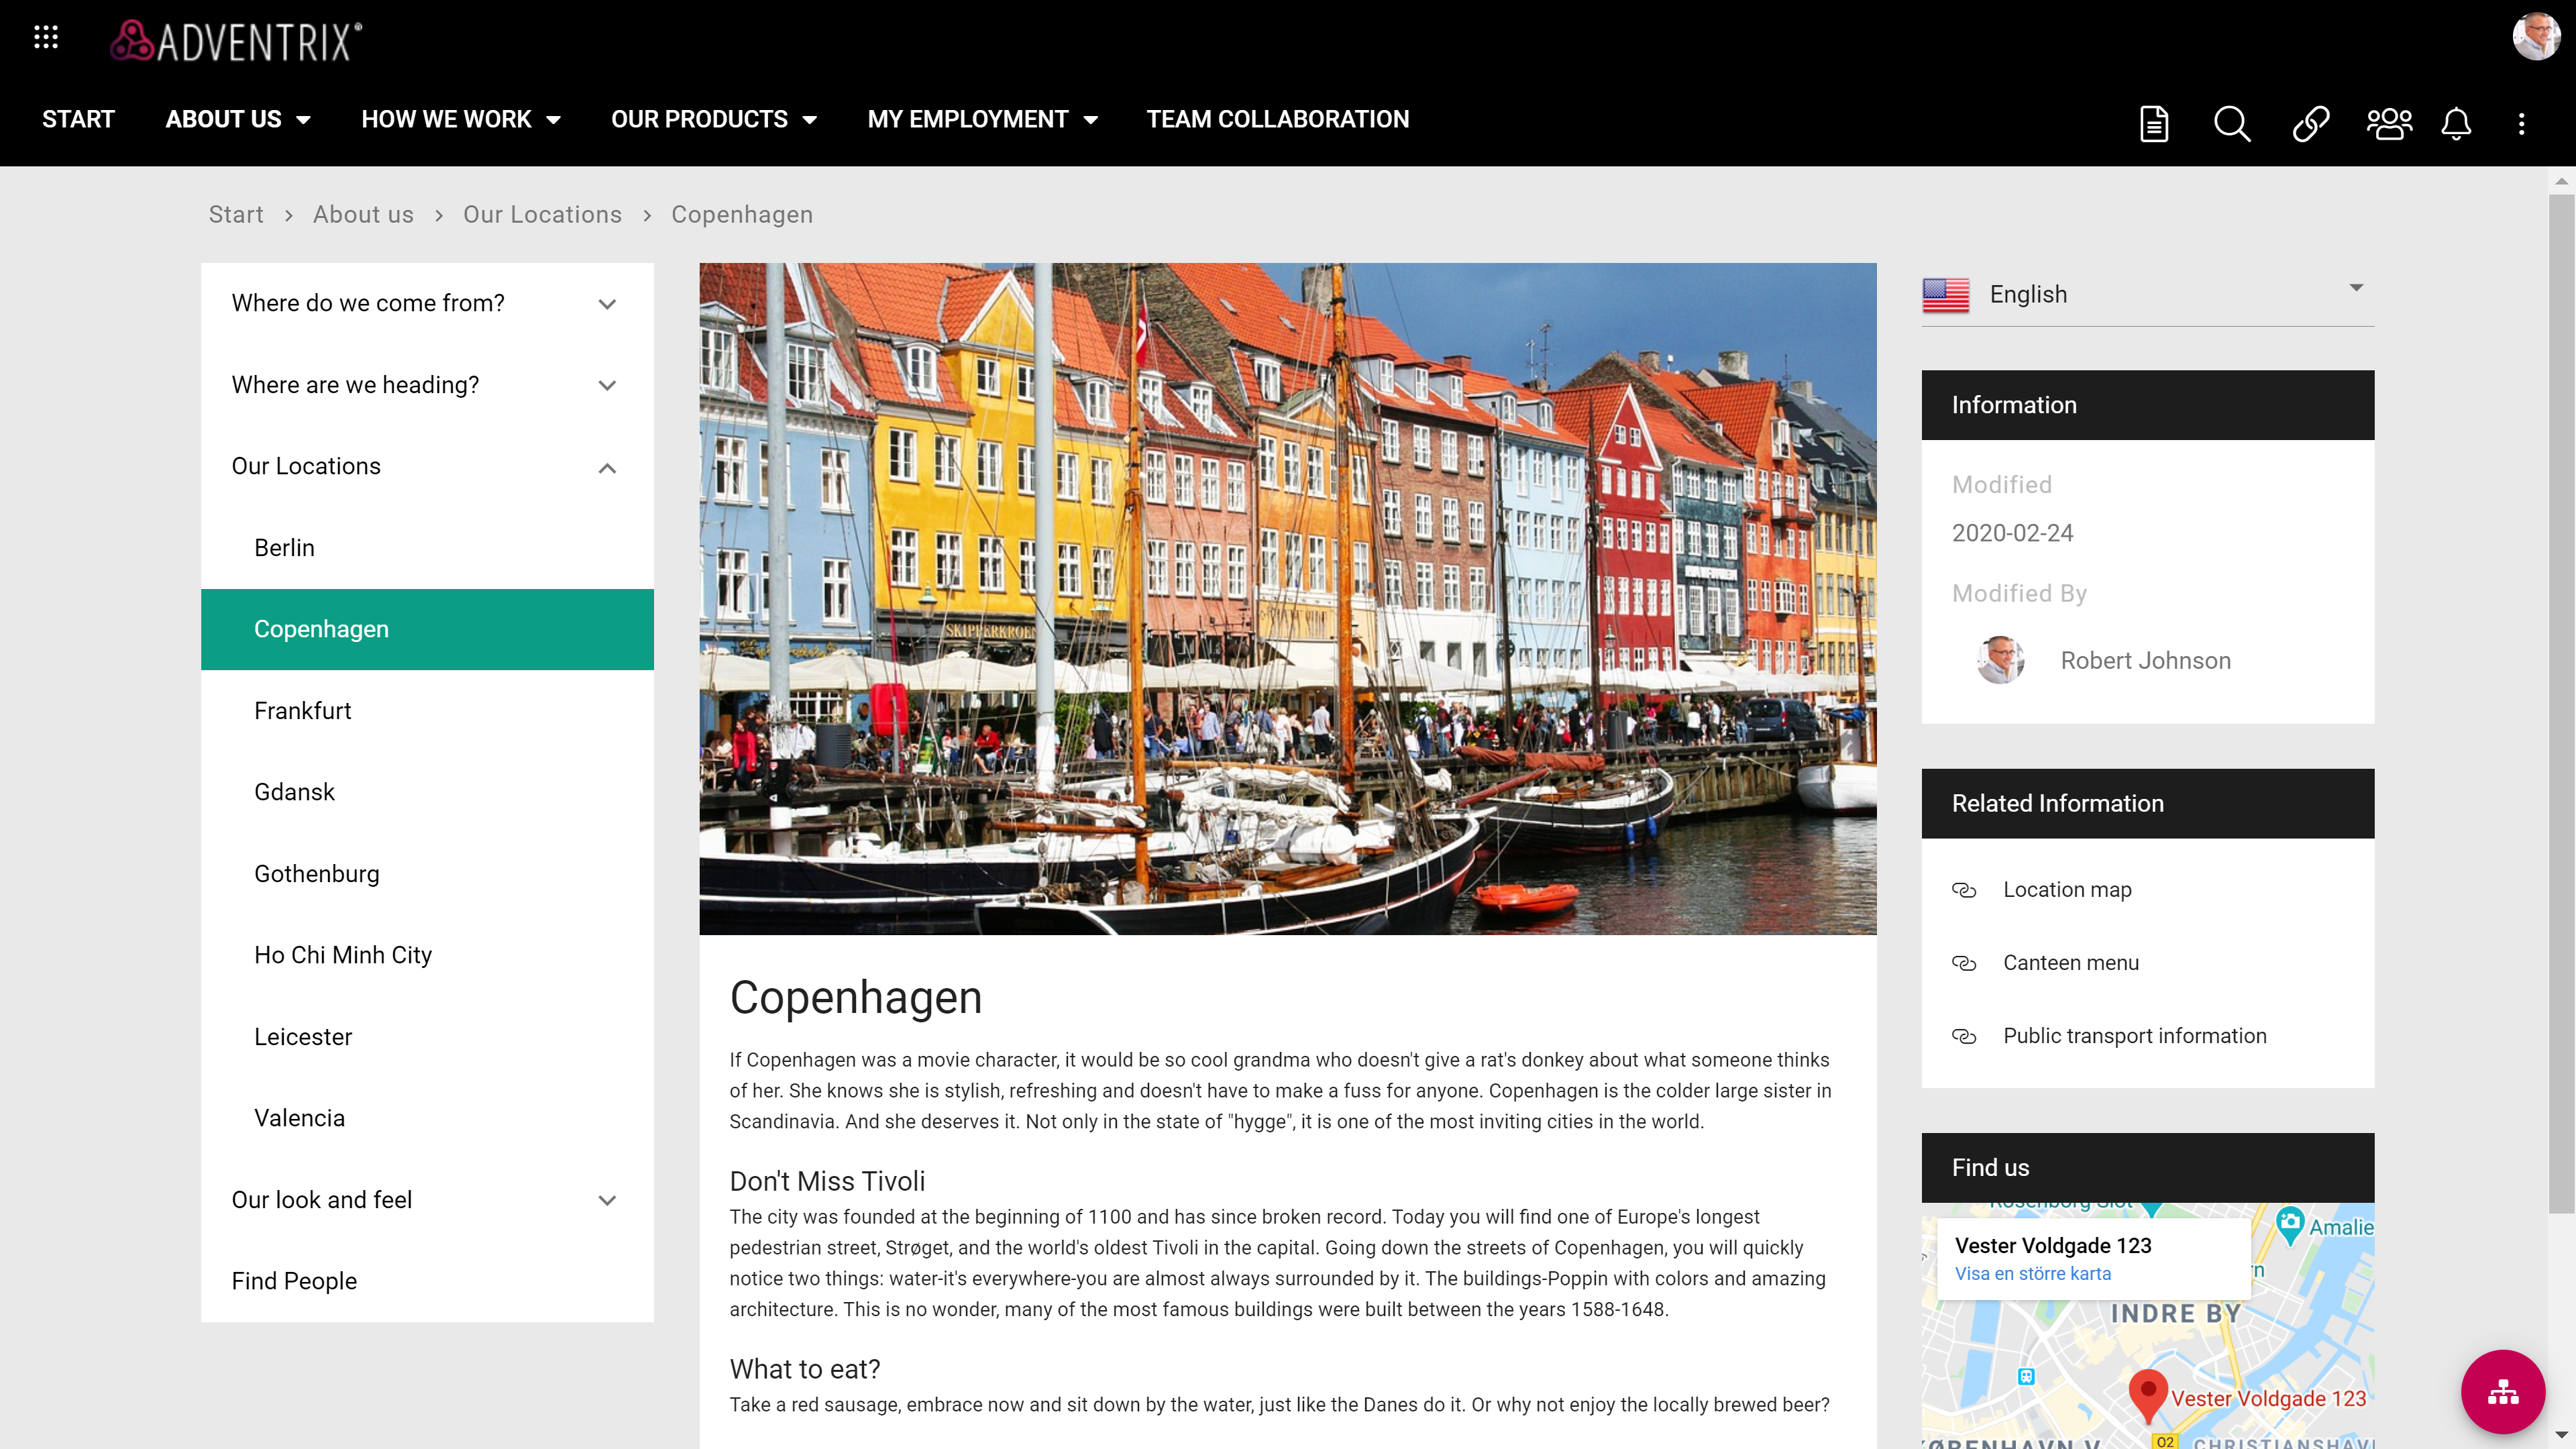Open the search magnifier icon
Image resolution: width=2576 pixels, height=1449 pixels.
coord(2231,124)
